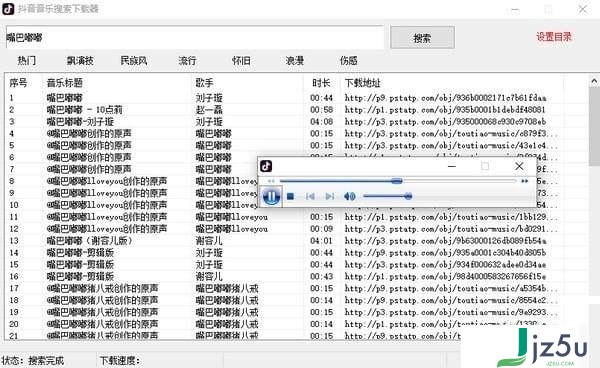The height and width of the screenshot is (368, 600).
Task: Select row 12 嘴巴嘟嘟lloveyou original sound
Action: 107,229
